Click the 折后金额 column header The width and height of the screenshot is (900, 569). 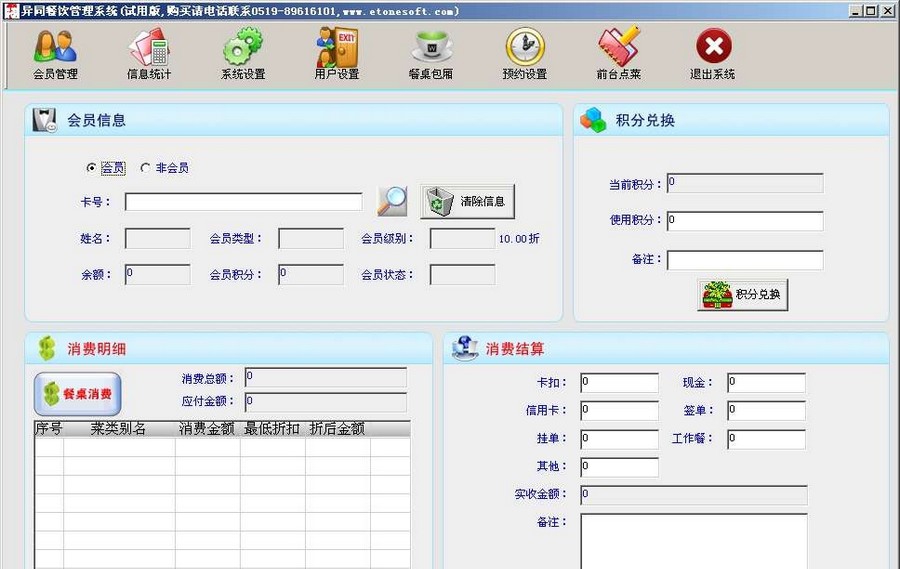(x=338, y=428)
